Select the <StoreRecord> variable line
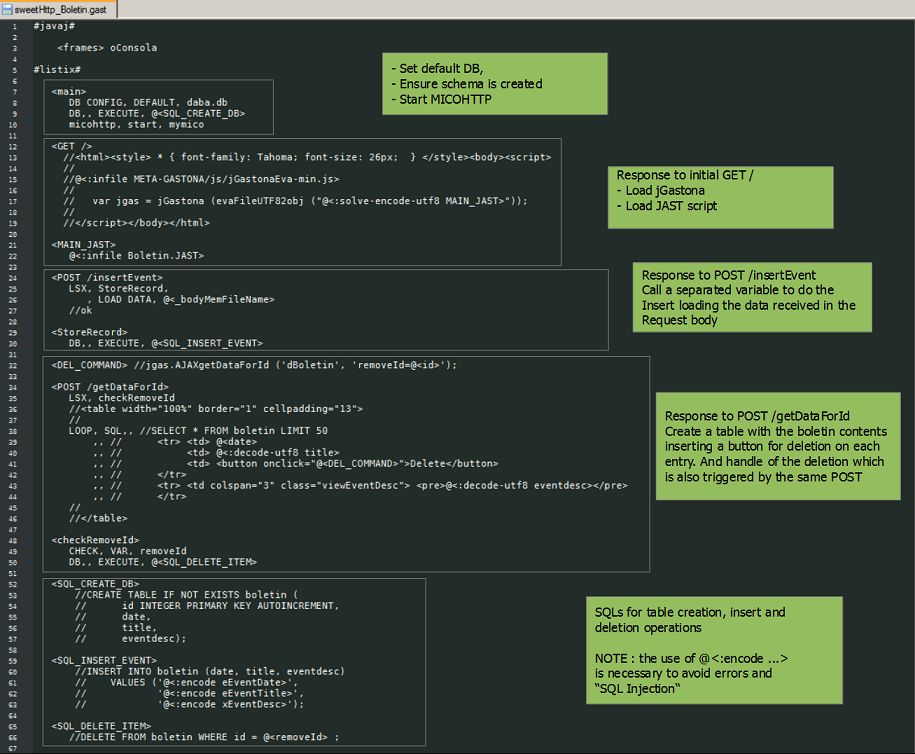915x754 pixels. 89,333
